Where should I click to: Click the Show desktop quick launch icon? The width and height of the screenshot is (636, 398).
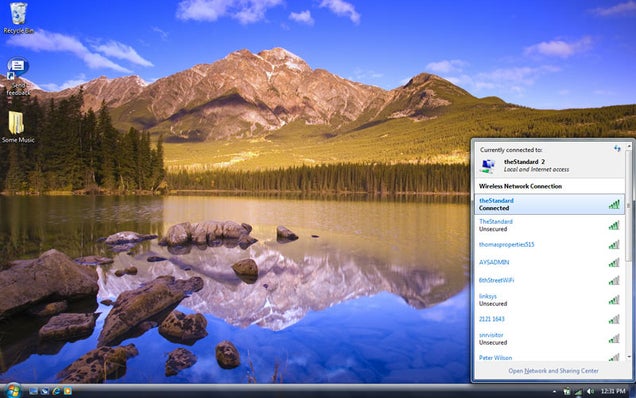tap(33, 391)
